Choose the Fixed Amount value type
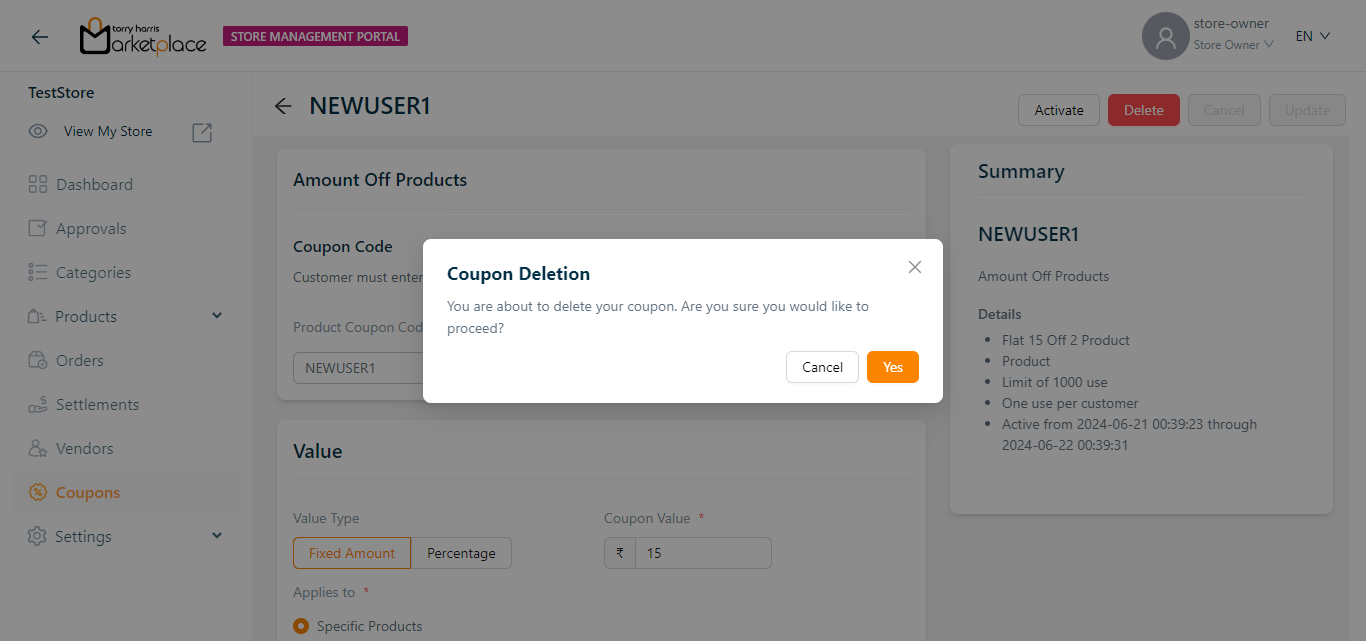Viewport: 1366px width, 641px height. pyautogui.click(x=351, y=553)
